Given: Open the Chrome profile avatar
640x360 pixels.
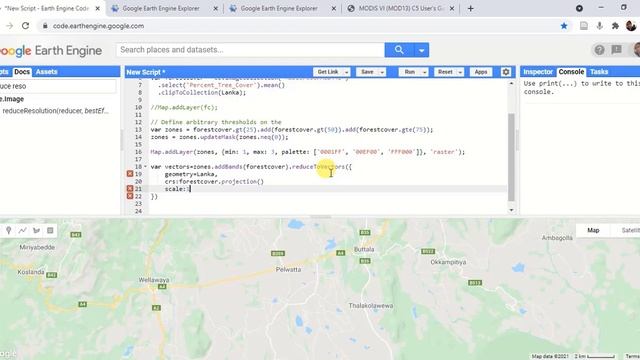Looking at the screenshot, I should coord(631,26).
